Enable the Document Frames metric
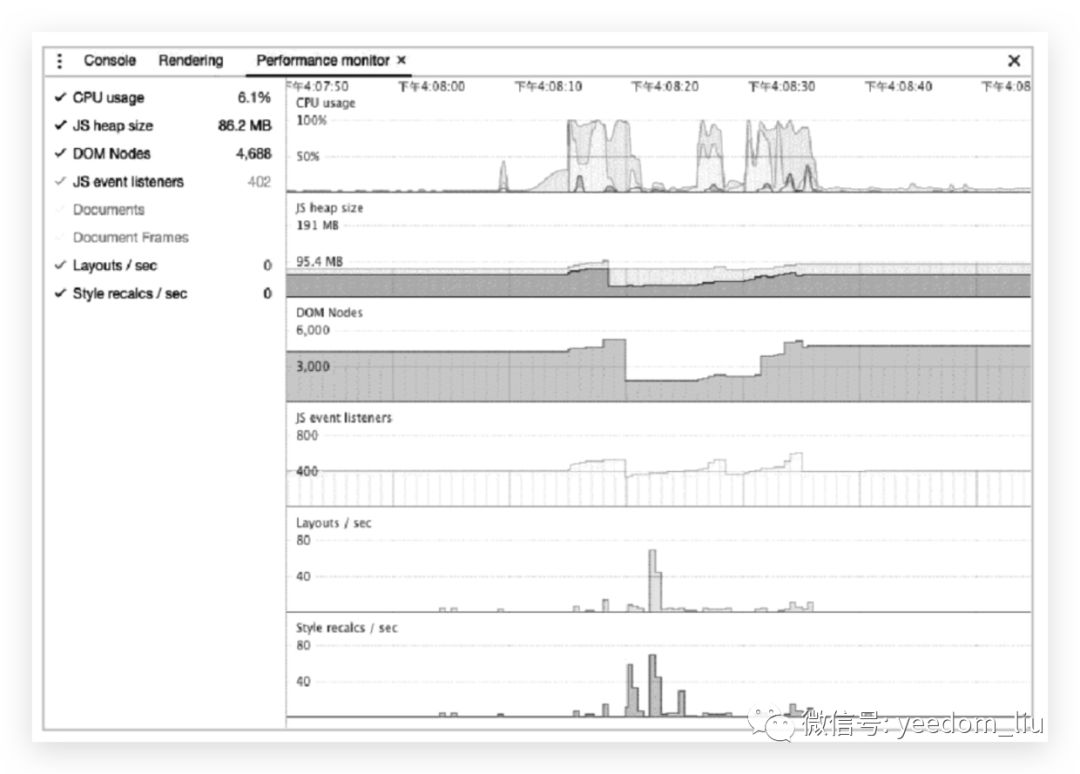This screenshot has height=774, width=1080. click(x=130, y=238)
